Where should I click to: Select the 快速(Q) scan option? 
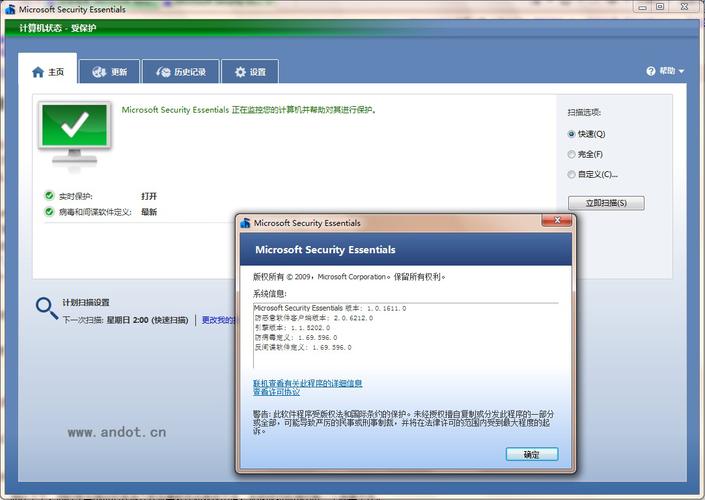tap(587, 134)
